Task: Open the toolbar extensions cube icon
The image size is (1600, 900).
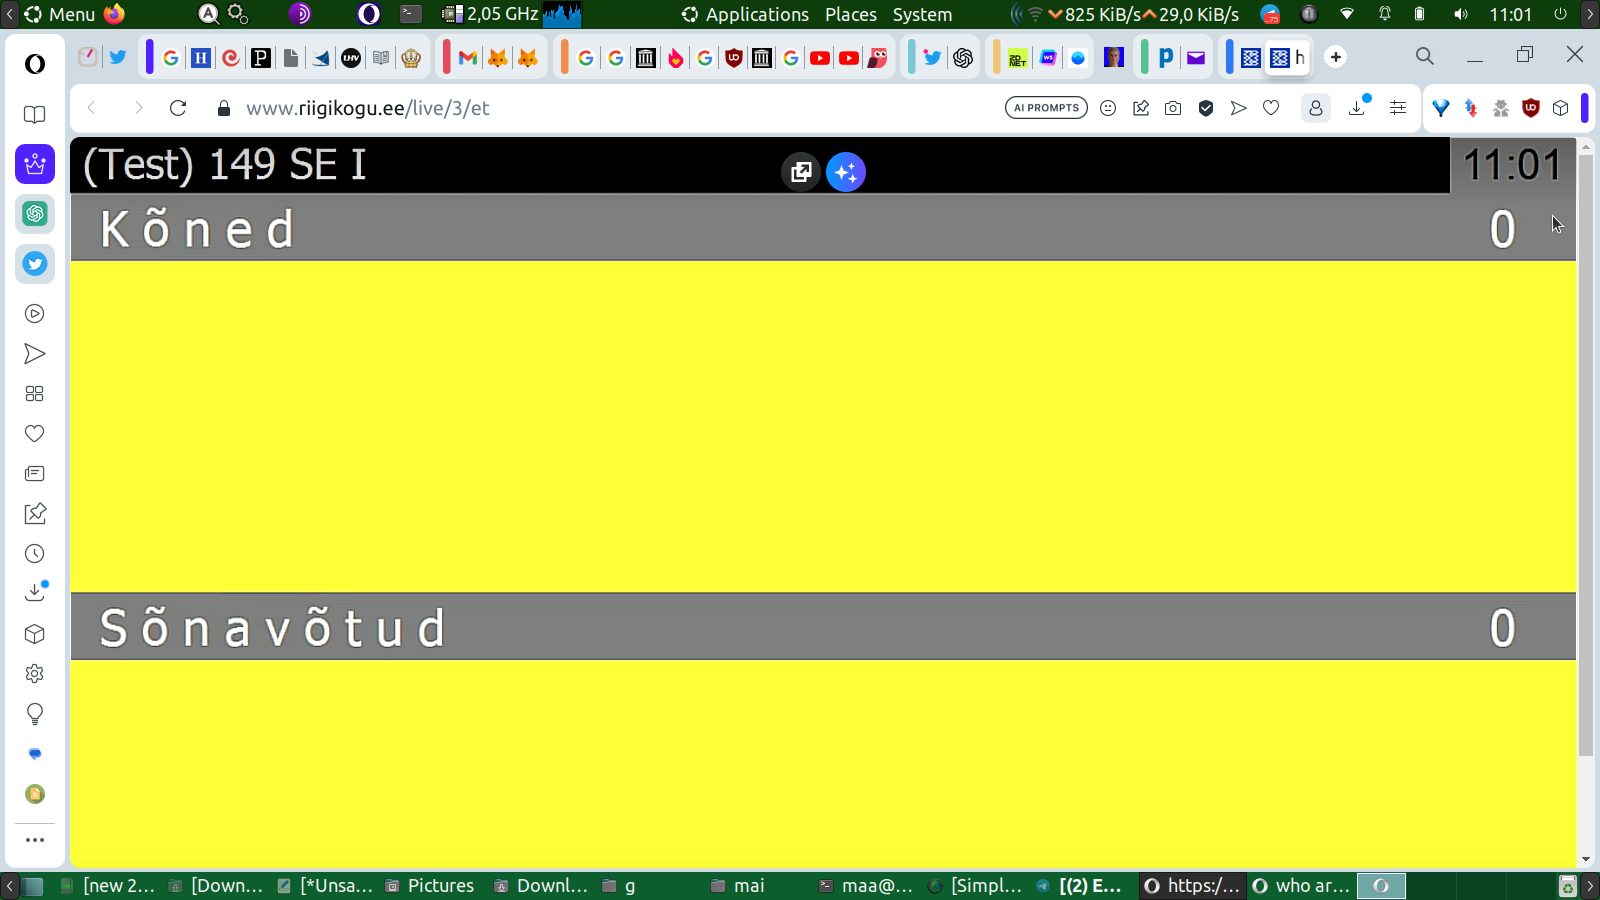Action: click(x=1561, y=108)
